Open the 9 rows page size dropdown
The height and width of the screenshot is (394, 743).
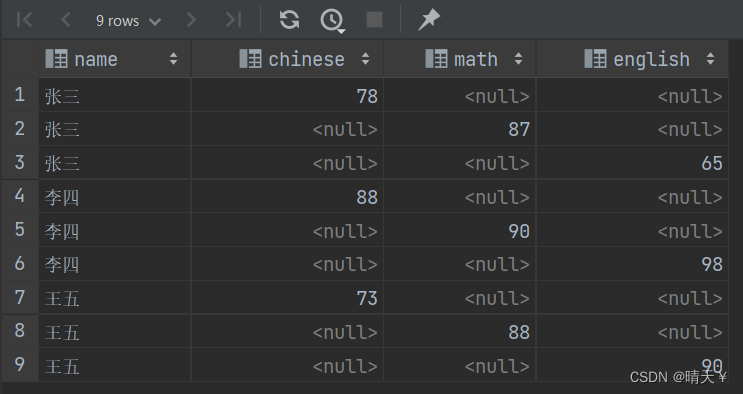coord(128,21)
